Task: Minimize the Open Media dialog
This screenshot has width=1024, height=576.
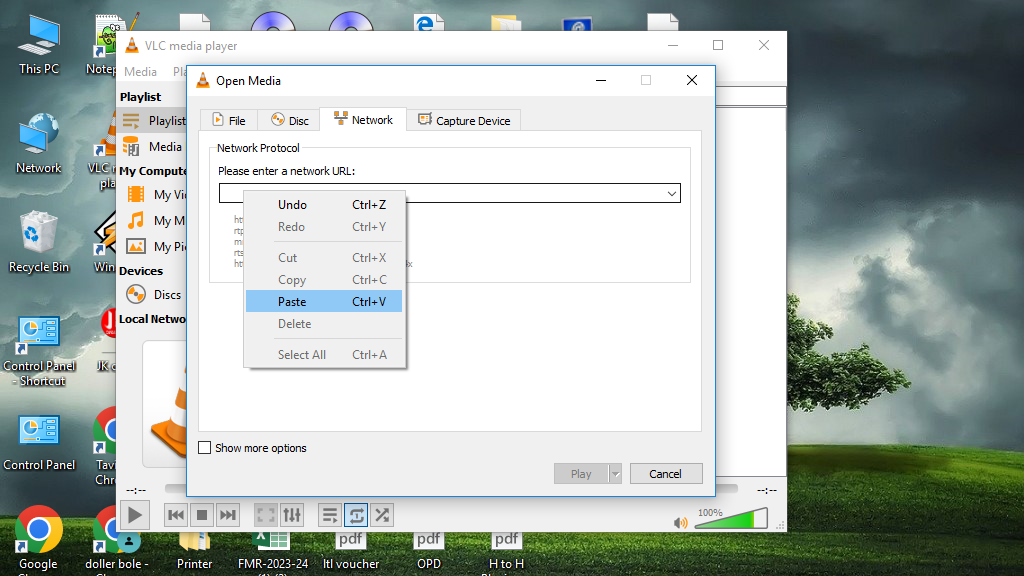Action: pos(601,80)
